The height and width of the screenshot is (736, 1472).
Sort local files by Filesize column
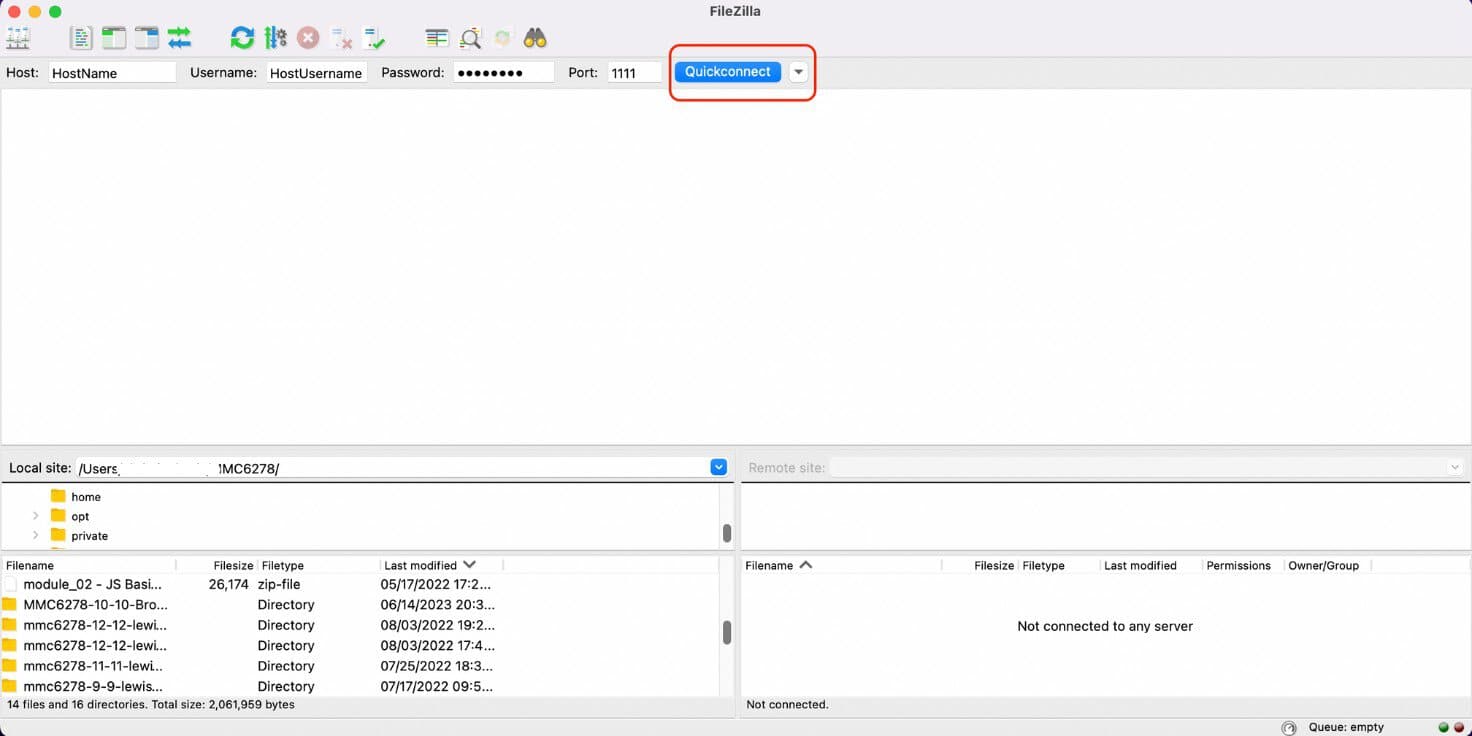(x=217, y=565)
